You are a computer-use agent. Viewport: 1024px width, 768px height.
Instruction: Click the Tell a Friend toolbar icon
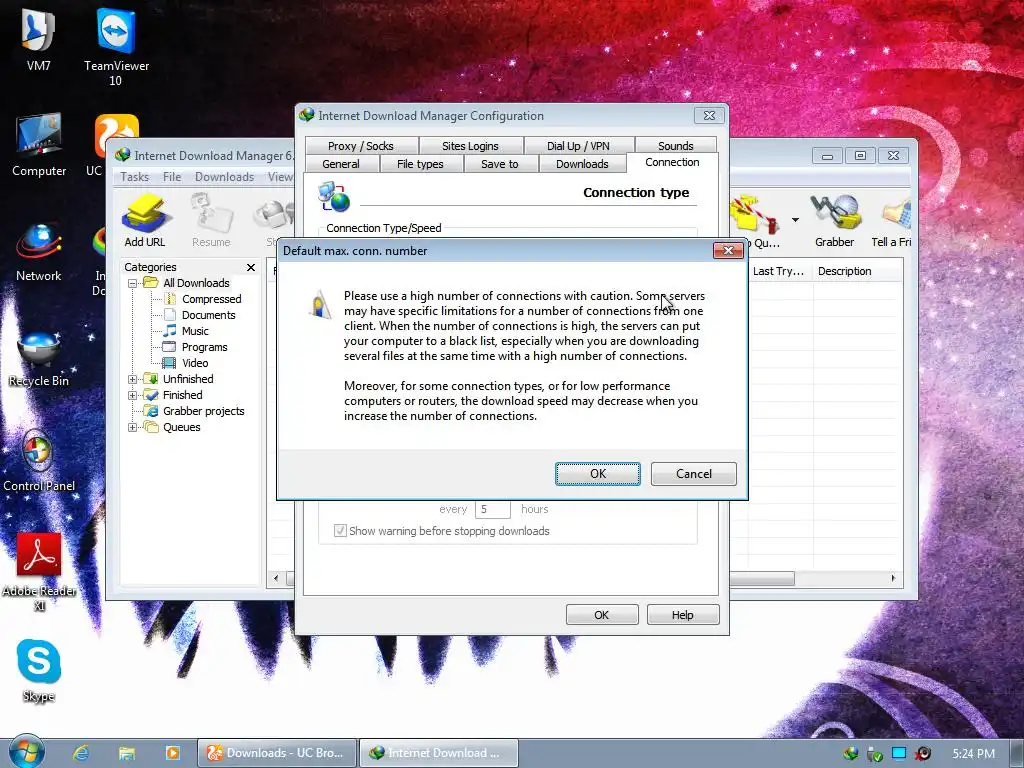click(x=892, y=220)
